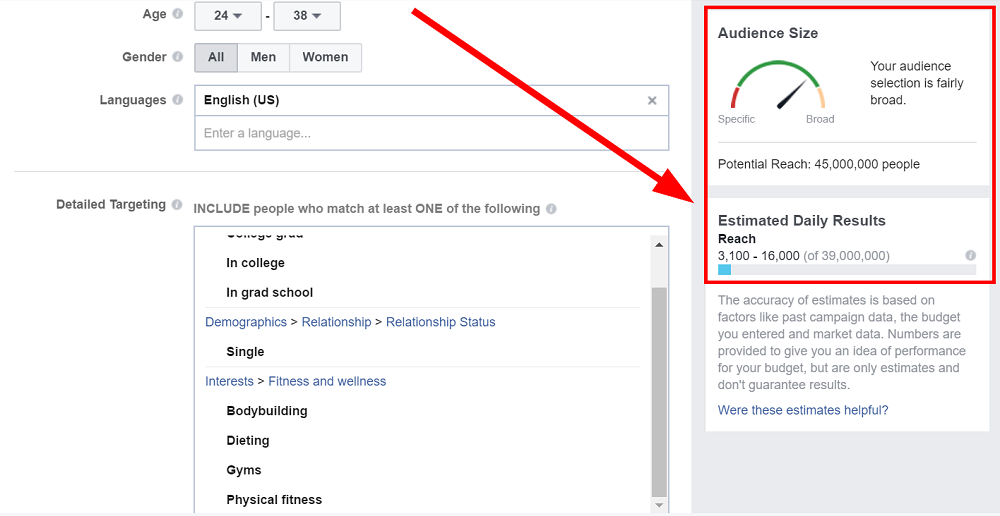Click the Demographics breadcrumb link
This screenshot has height=516, width=1000.
point(246,322)
